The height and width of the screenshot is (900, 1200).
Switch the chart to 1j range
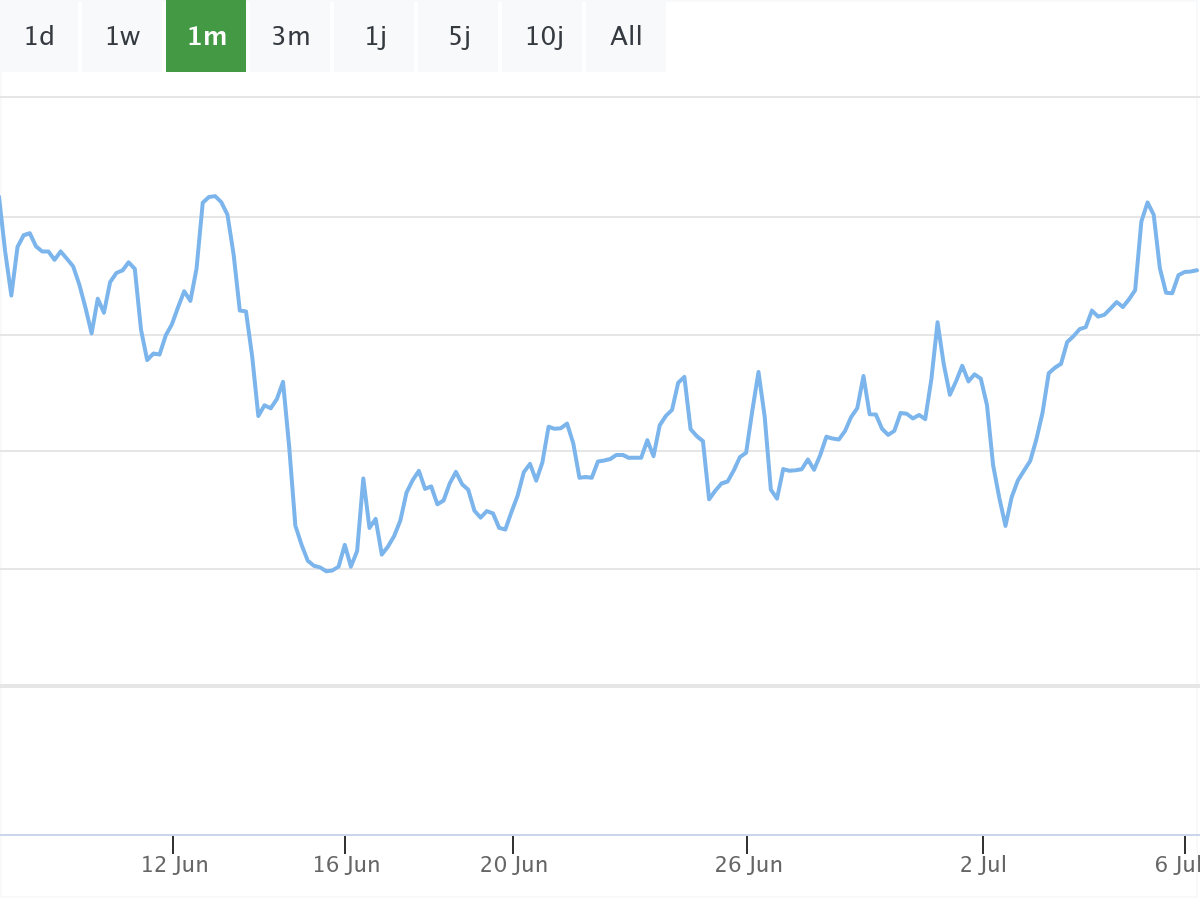[x=375, y=37]
